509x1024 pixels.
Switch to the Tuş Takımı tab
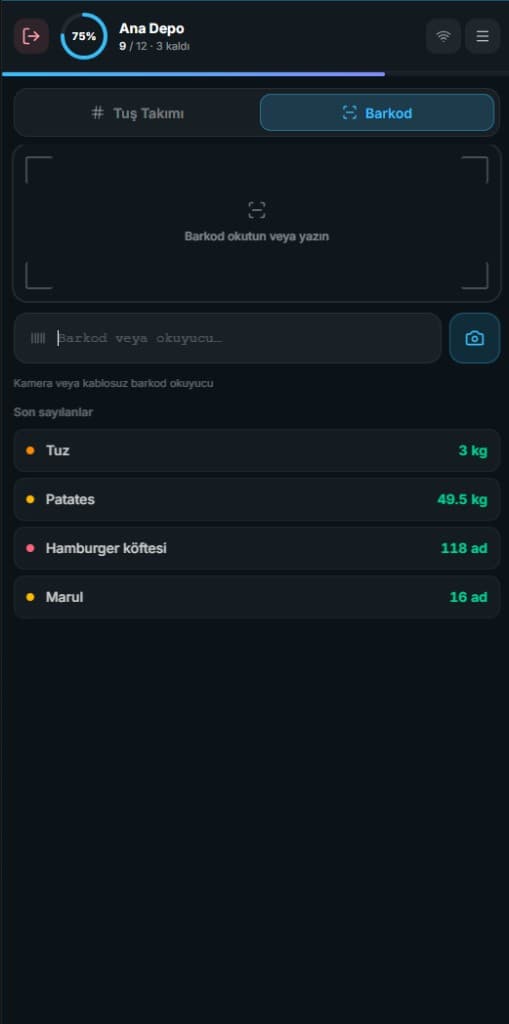(137, 113)
